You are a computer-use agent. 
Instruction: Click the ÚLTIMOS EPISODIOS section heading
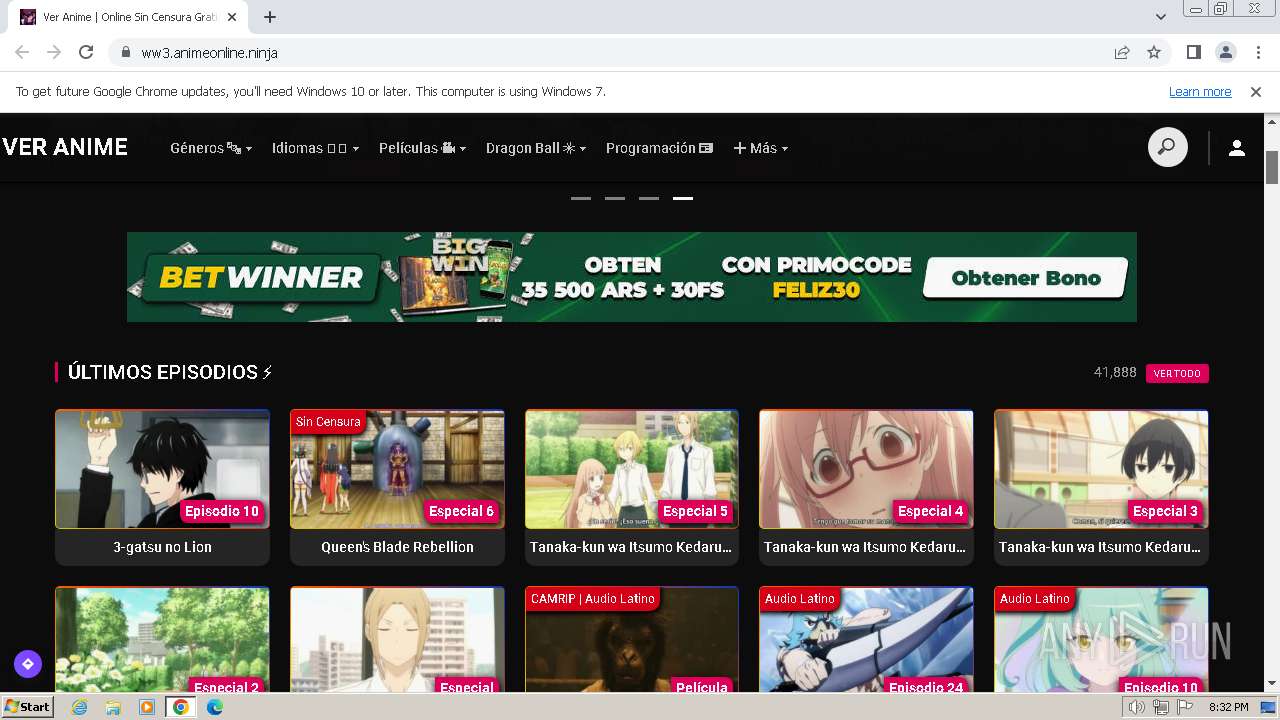point(170,372)
